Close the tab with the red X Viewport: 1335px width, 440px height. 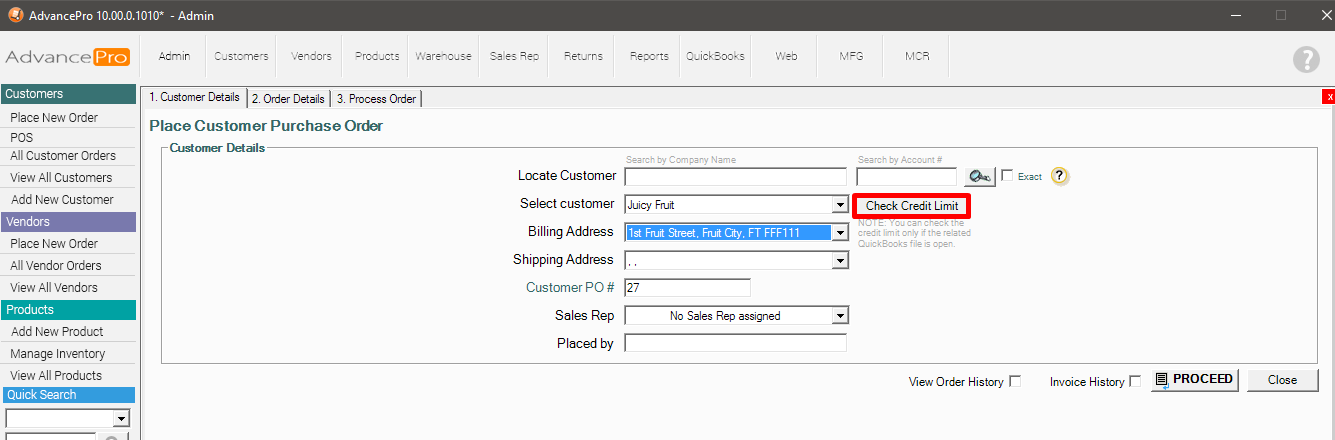[1328, 97]
